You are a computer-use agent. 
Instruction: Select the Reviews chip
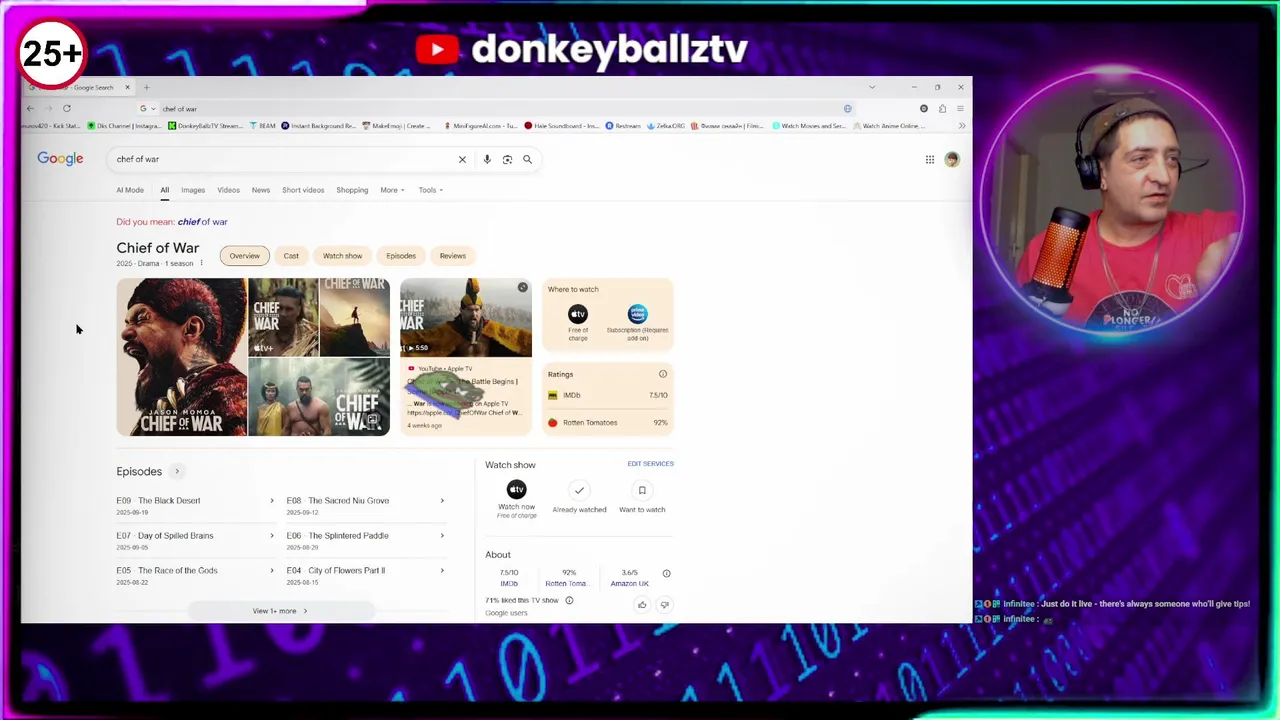452,256
